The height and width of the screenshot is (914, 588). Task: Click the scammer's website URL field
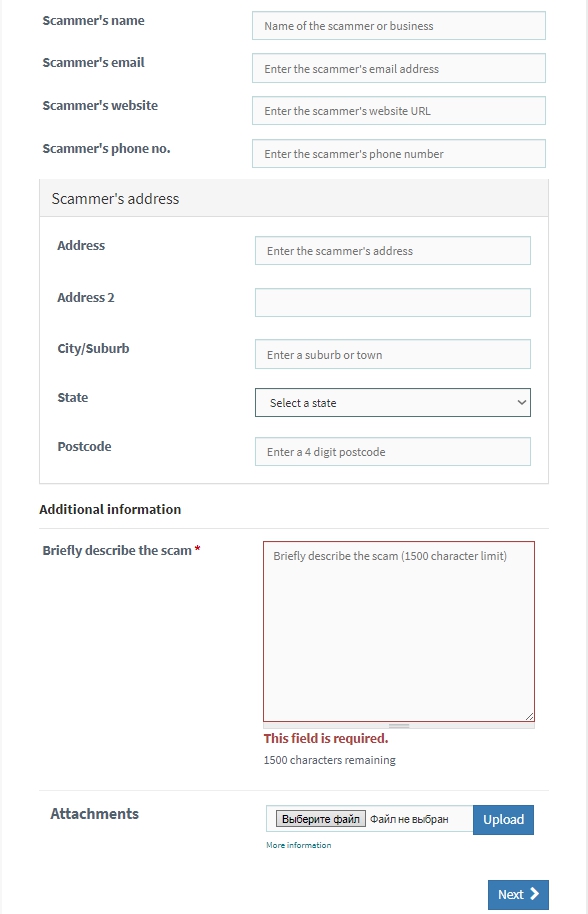pos(399,111)
